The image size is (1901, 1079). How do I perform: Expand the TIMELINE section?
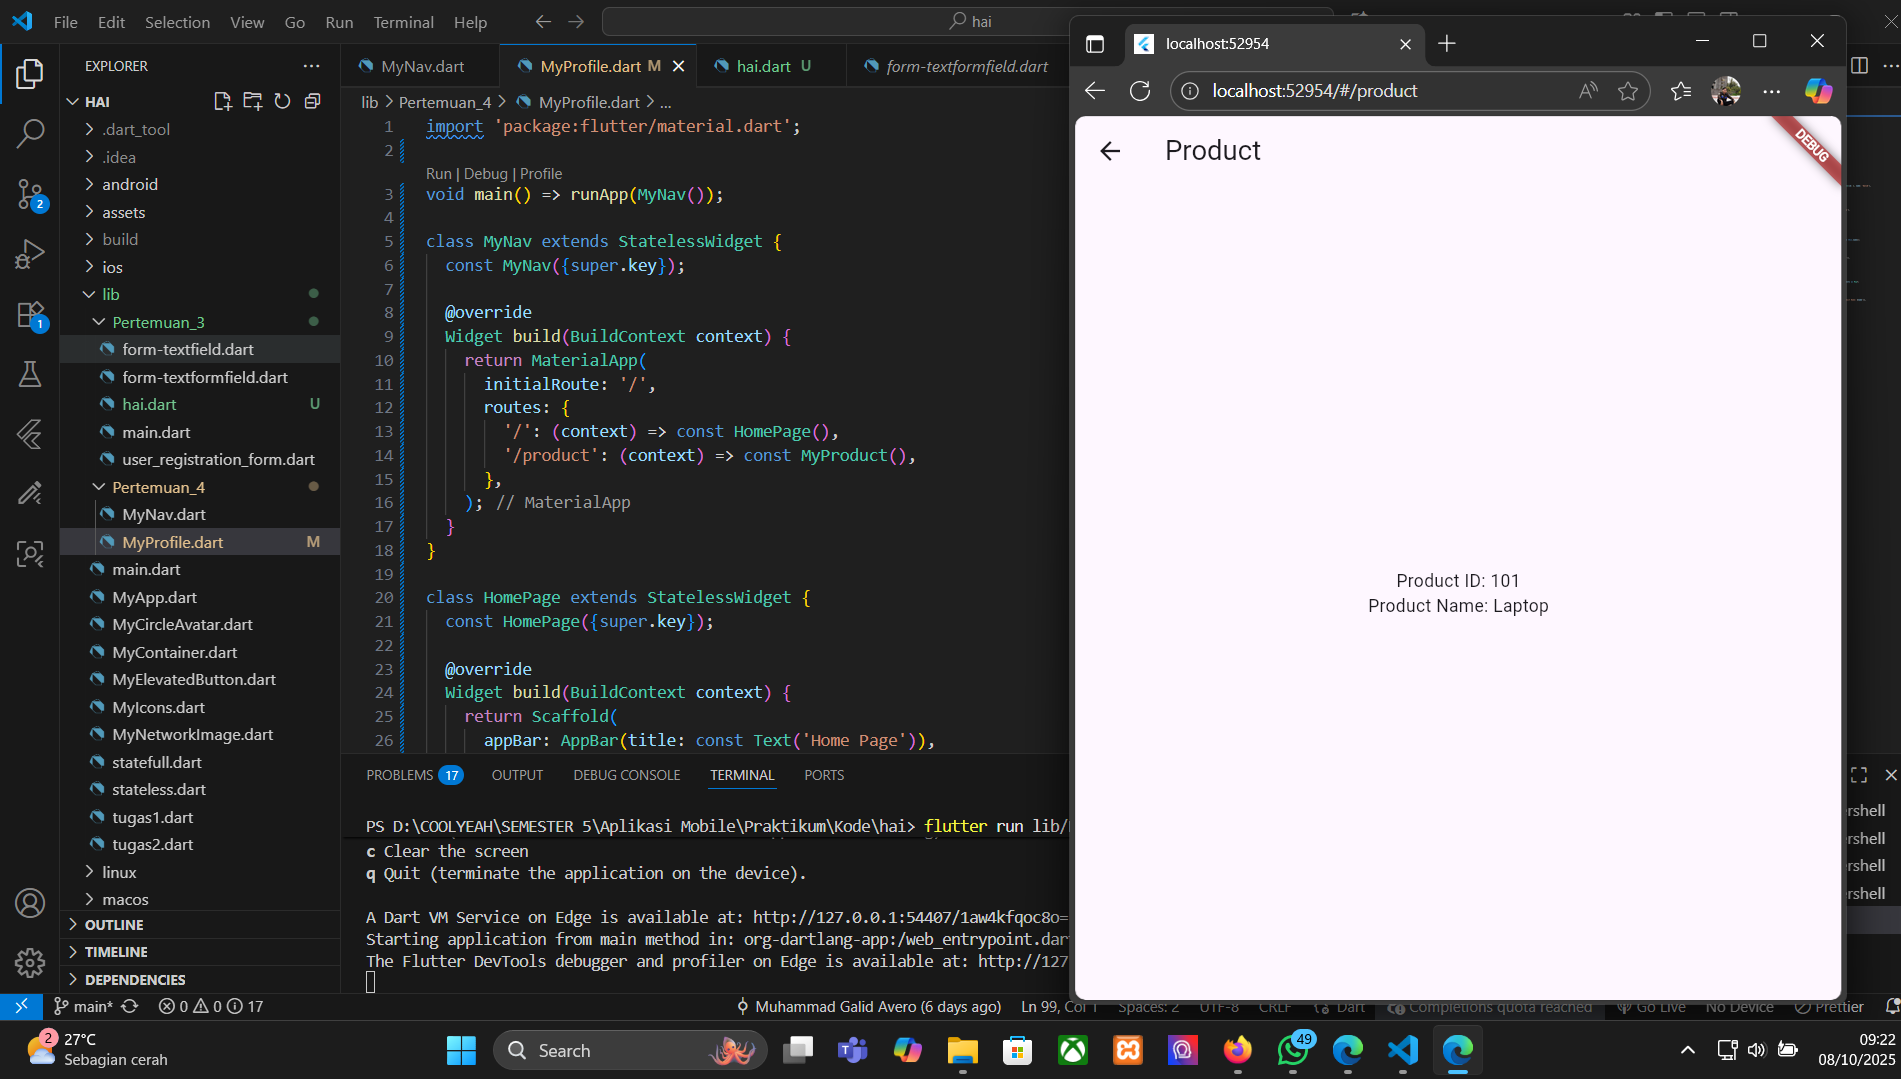pyautogui.click(x=116, y=952)
